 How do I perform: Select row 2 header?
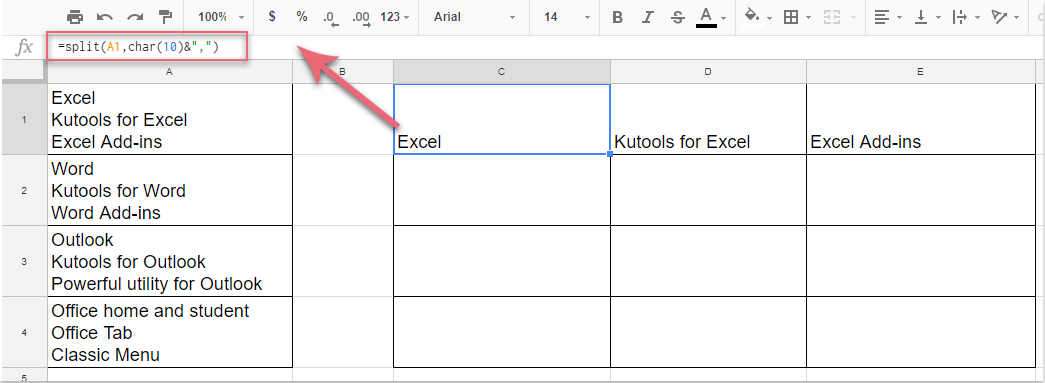tap(24, 190)
